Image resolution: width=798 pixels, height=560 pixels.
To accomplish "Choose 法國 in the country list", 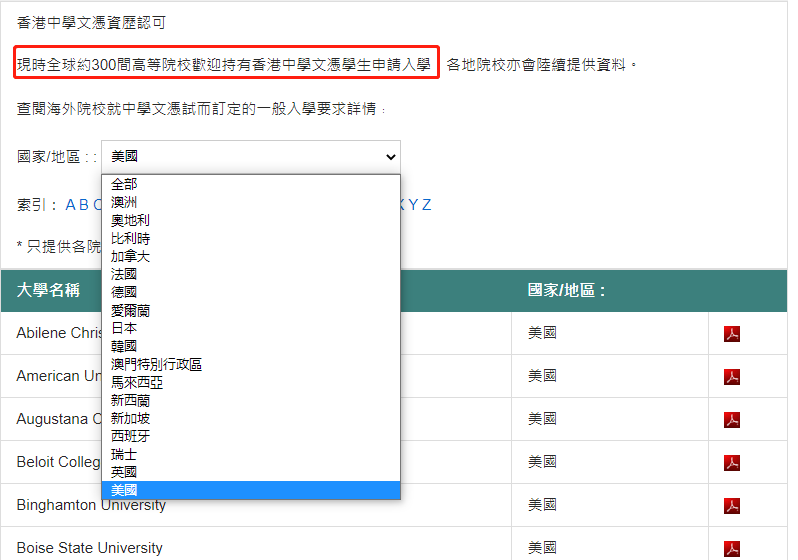I will point(251,274).
